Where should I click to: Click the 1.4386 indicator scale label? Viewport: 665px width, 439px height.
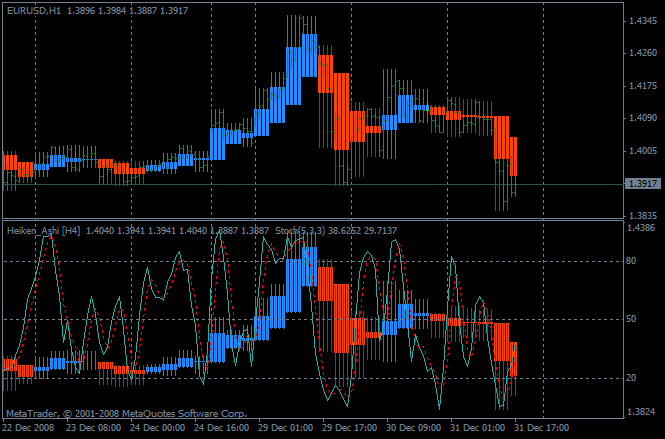click(641, 228)
